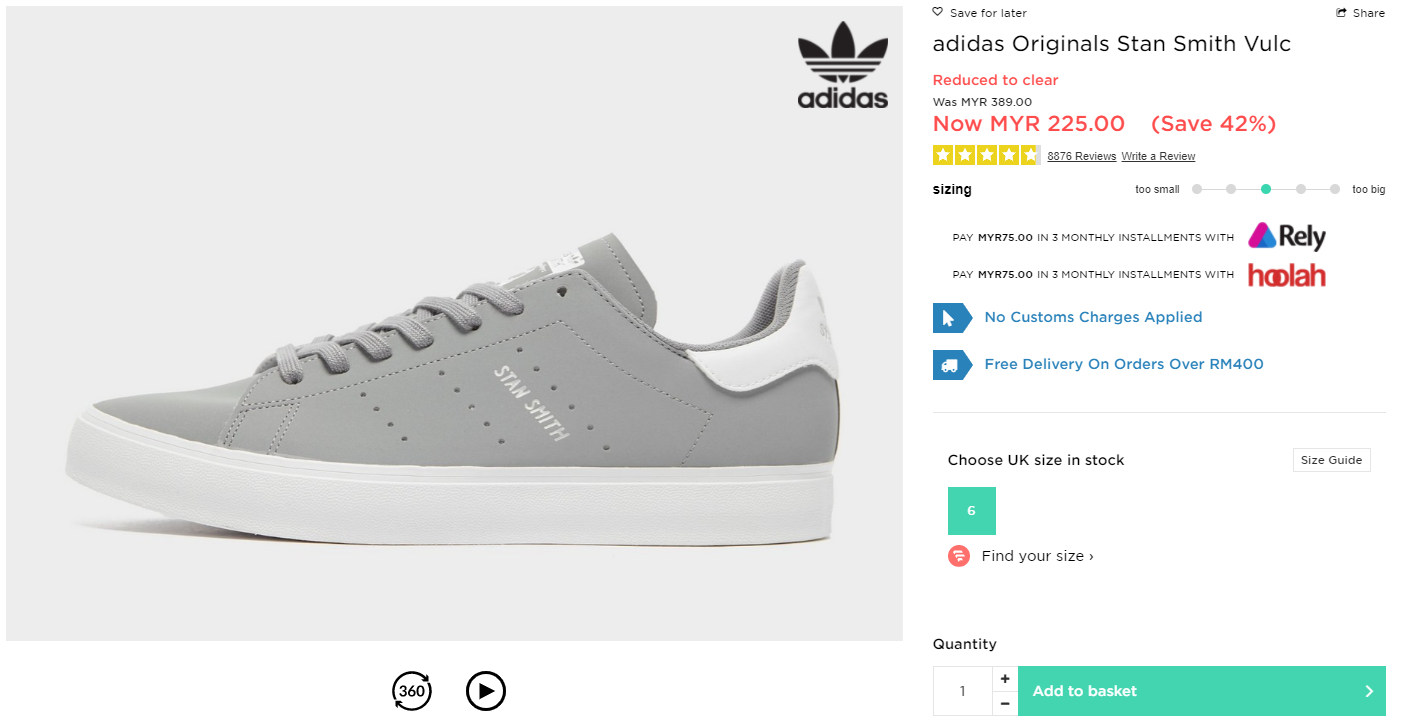Click the hoolah payment logo
This screenshot has height=723, width=1412.
[1287, 275]
